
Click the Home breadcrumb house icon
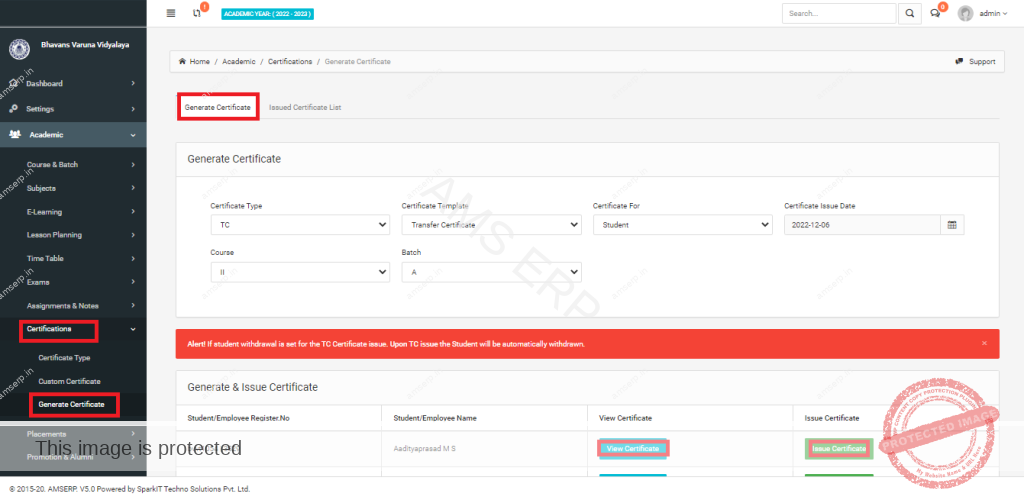(183, 61)
